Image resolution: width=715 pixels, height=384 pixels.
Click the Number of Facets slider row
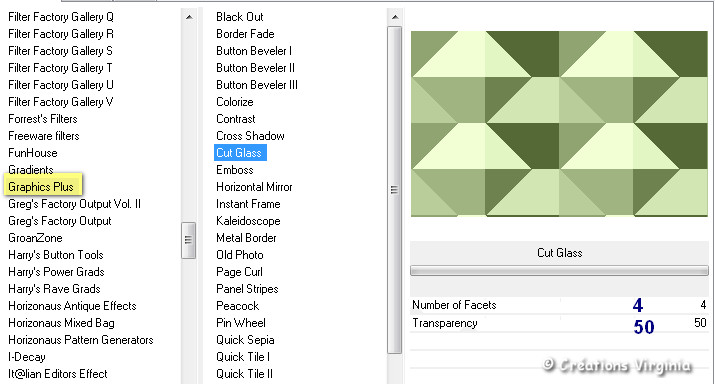click(x=559, y=305)
